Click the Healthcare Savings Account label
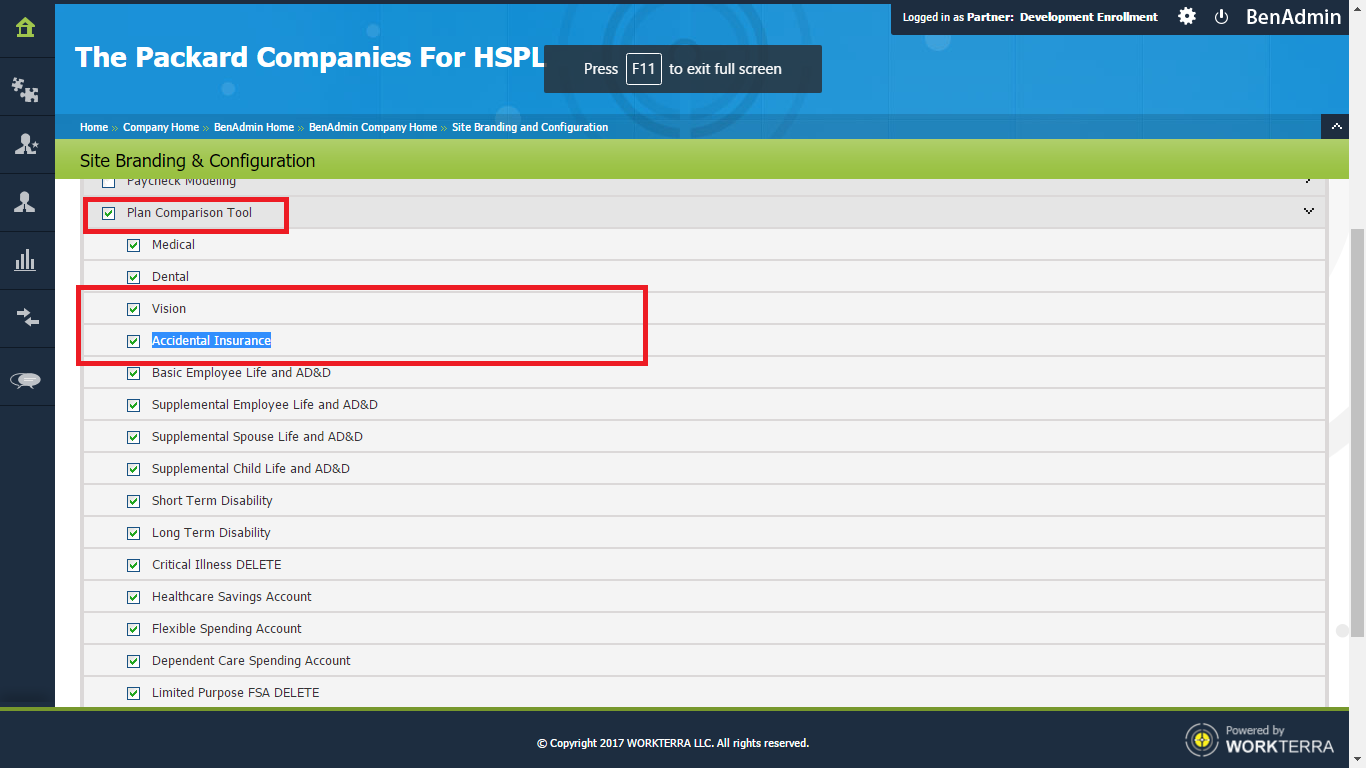Viewport: 1366px width, 768px height. pos(232,597)
